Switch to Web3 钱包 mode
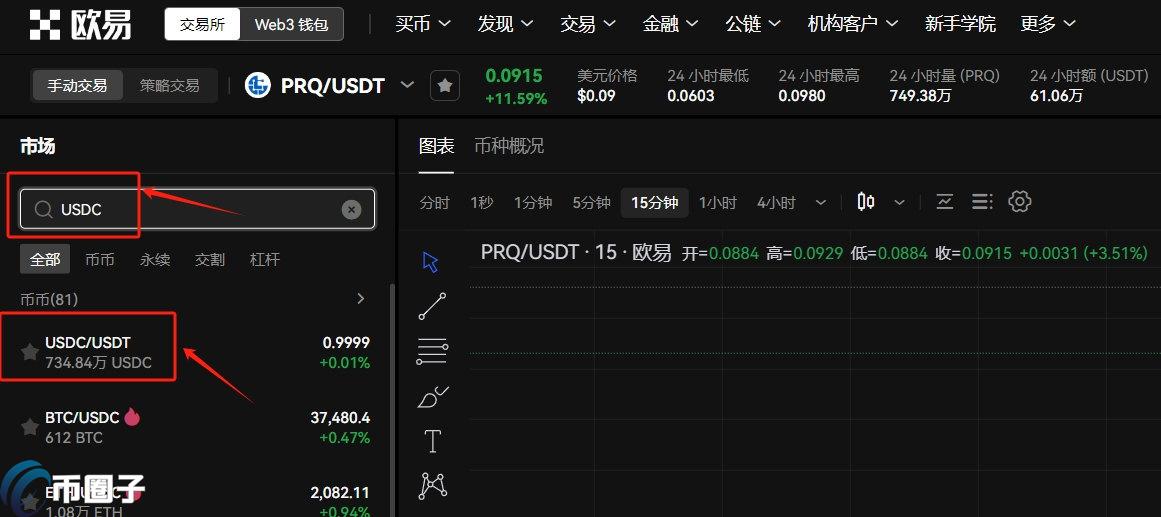This screenshot has width=1161, height=517. point(292,24)
